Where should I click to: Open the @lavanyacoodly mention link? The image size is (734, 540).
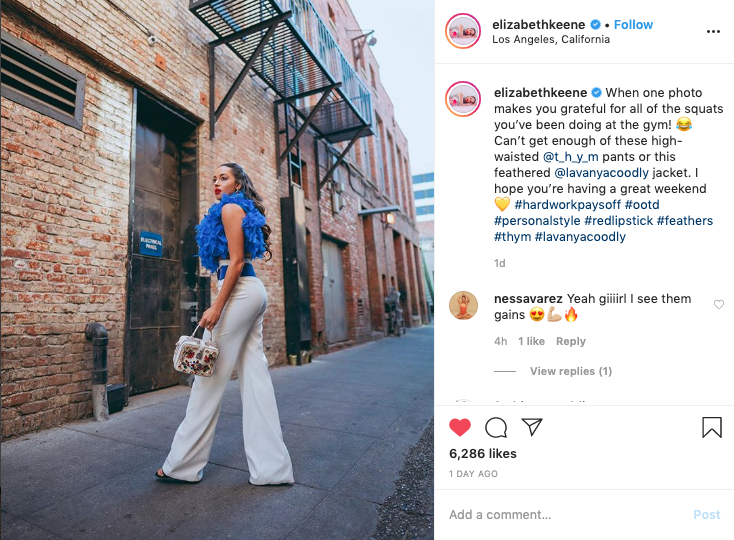pyautogui.click(x=602, y=173)
